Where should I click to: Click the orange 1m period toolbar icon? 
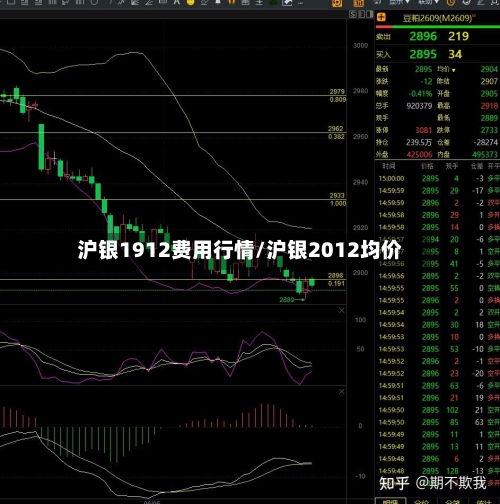pos(358,3)
